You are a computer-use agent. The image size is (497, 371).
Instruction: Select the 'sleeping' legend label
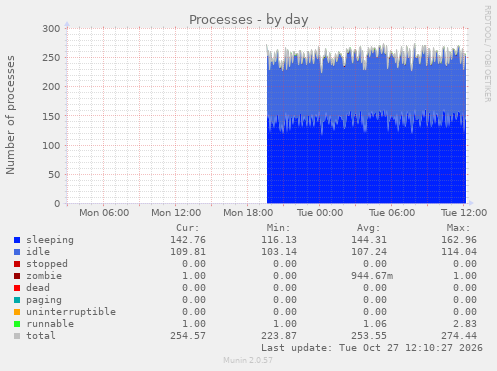coord(50,240)
